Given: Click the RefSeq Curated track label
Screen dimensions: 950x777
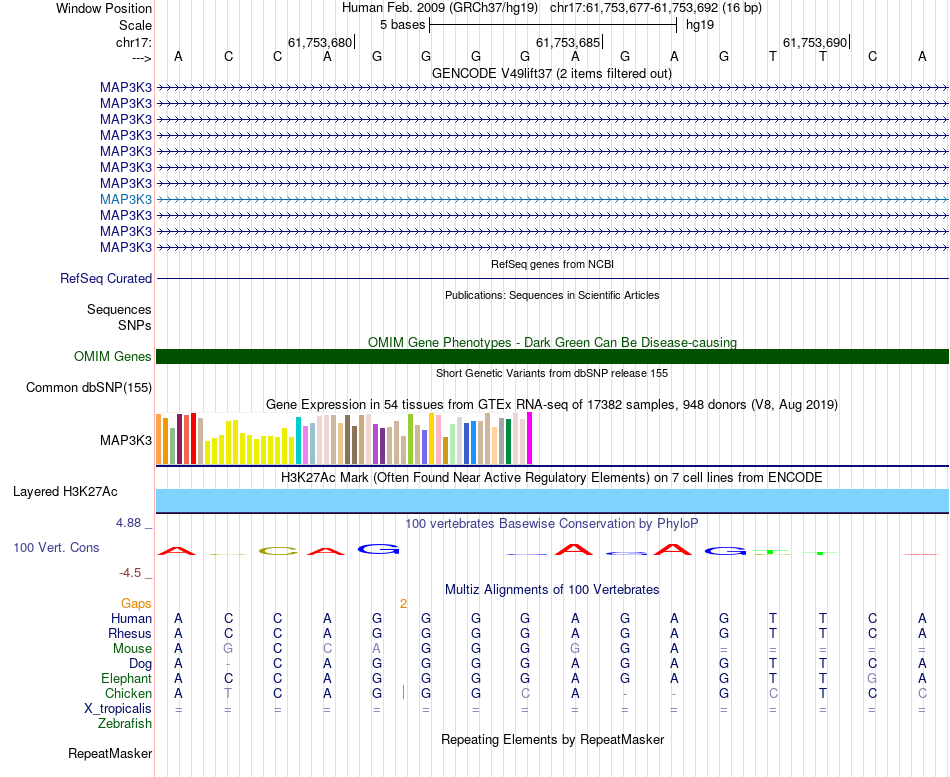Looking at the screenshot, I should pyautogui.click(x=106, y=278).
